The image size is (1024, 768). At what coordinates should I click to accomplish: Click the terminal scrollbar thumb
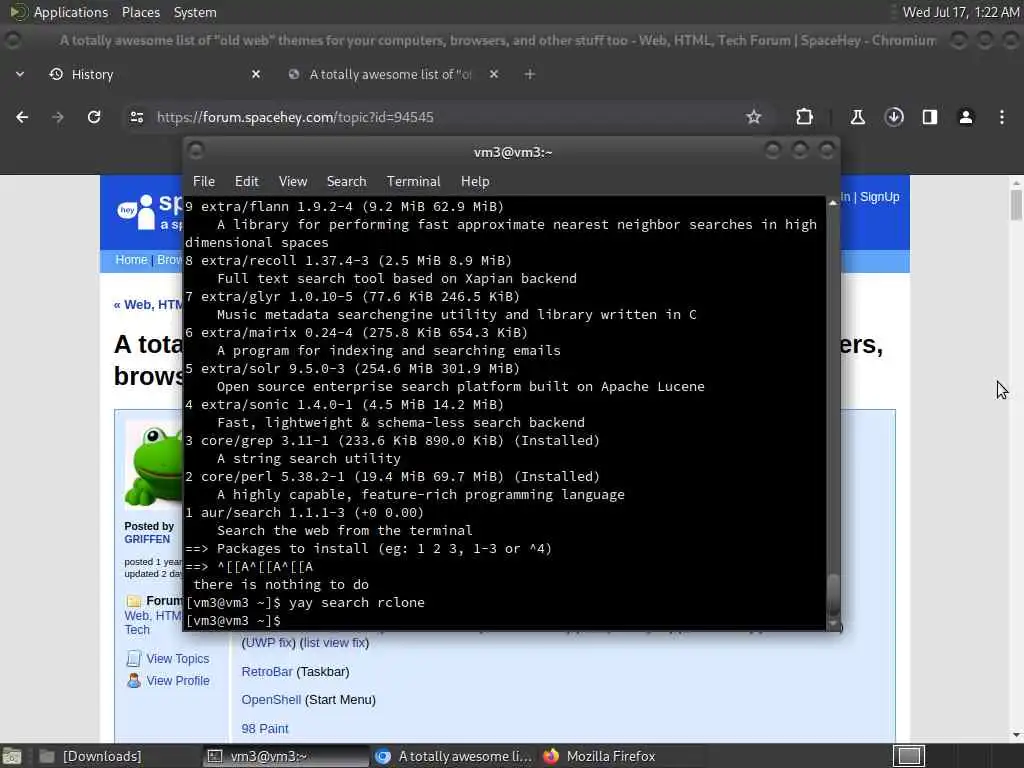pos(833,594)
